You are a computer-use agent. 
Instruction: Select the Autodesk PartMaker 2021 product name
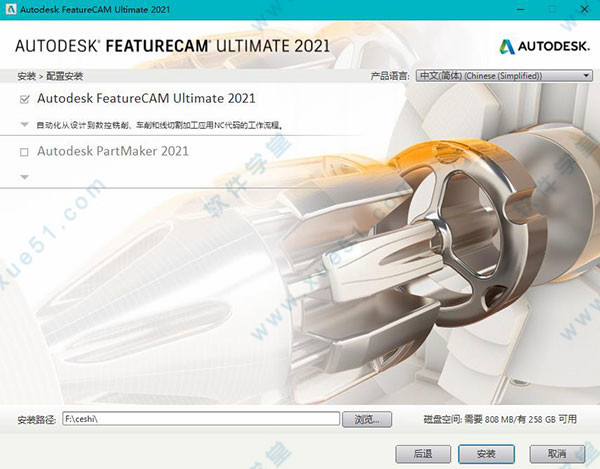pyautogui.click(x=113, y=152)
